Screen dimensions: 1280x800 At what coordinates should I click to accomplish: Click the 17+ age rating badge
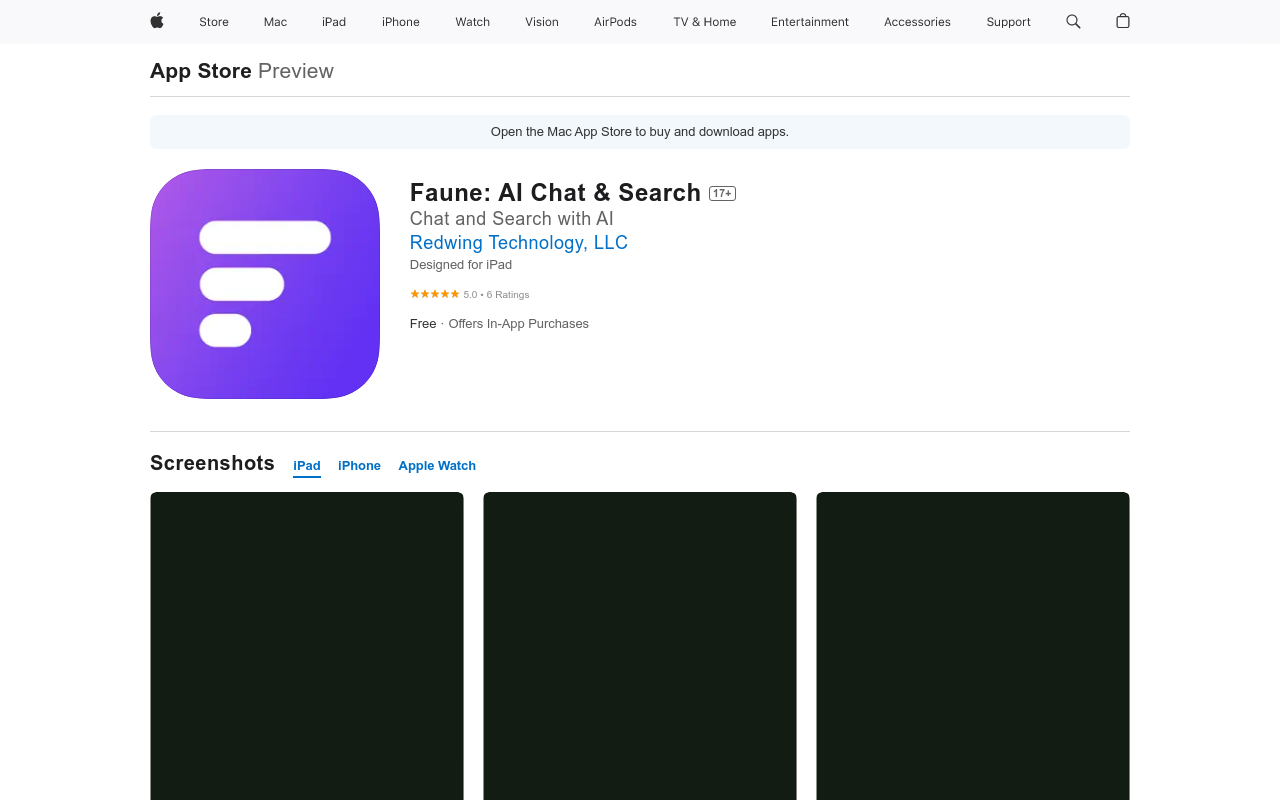[722, 193]
